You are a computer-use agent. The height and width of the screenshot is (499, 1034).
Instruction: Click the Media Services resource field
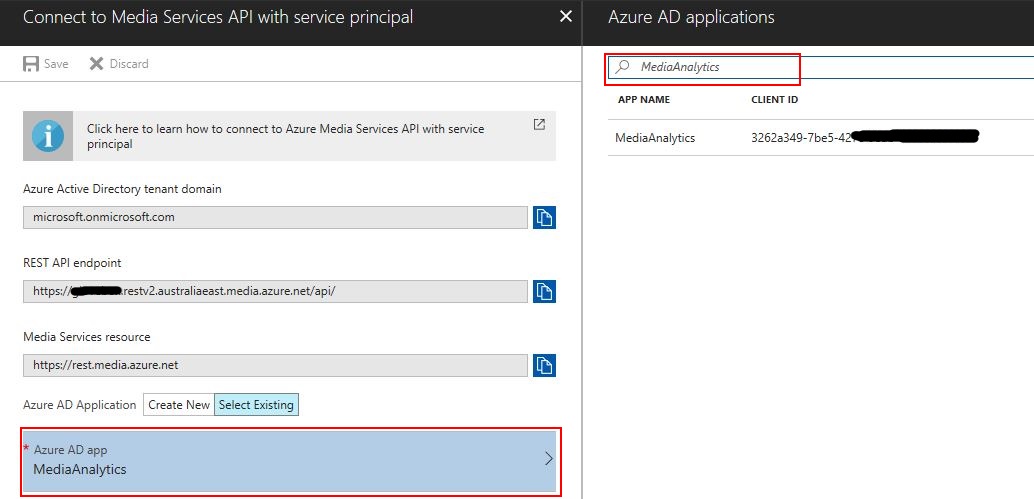coord(275,365)
